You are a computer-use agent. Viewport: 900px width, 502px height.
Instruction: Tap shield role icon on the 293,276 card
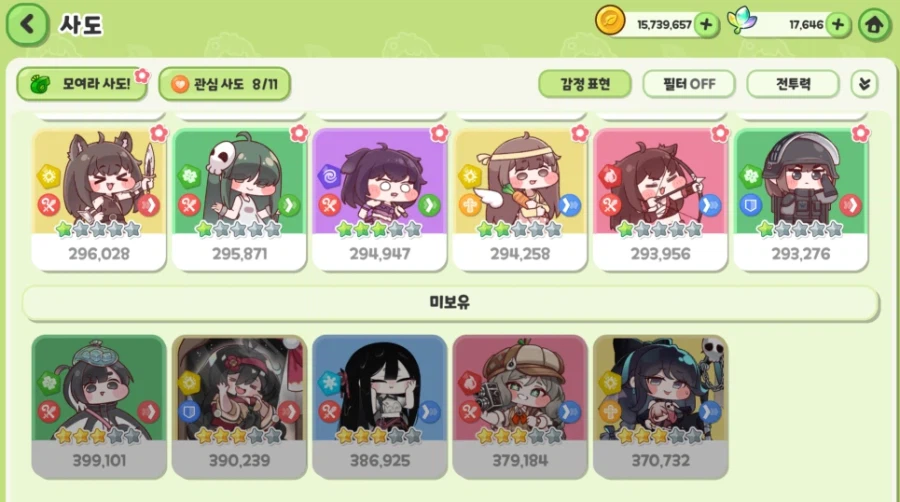point(751,205)
